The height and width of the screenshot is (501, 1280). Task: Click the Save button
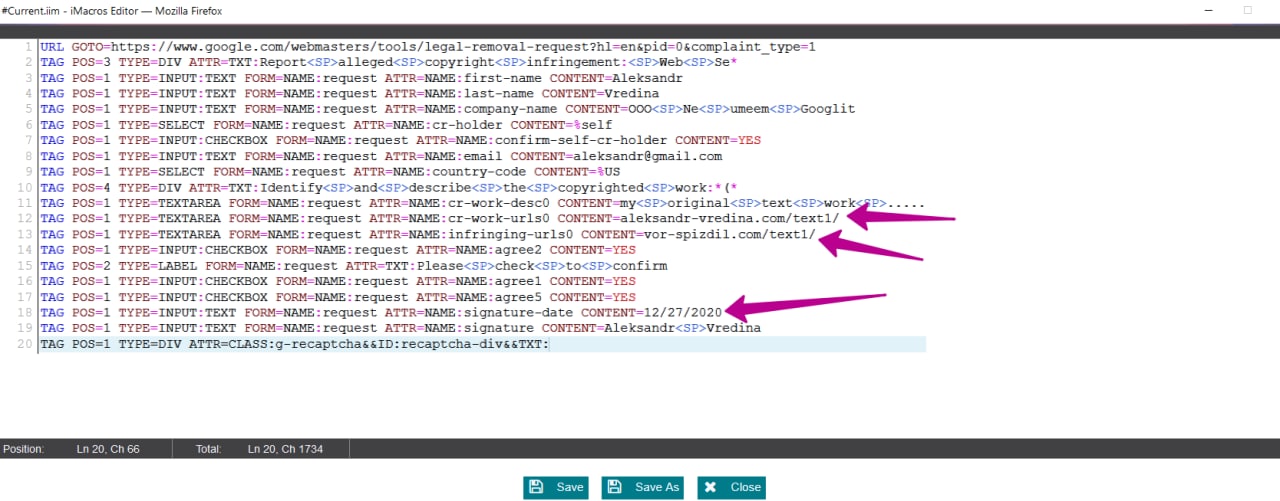(x=556, y=487)
